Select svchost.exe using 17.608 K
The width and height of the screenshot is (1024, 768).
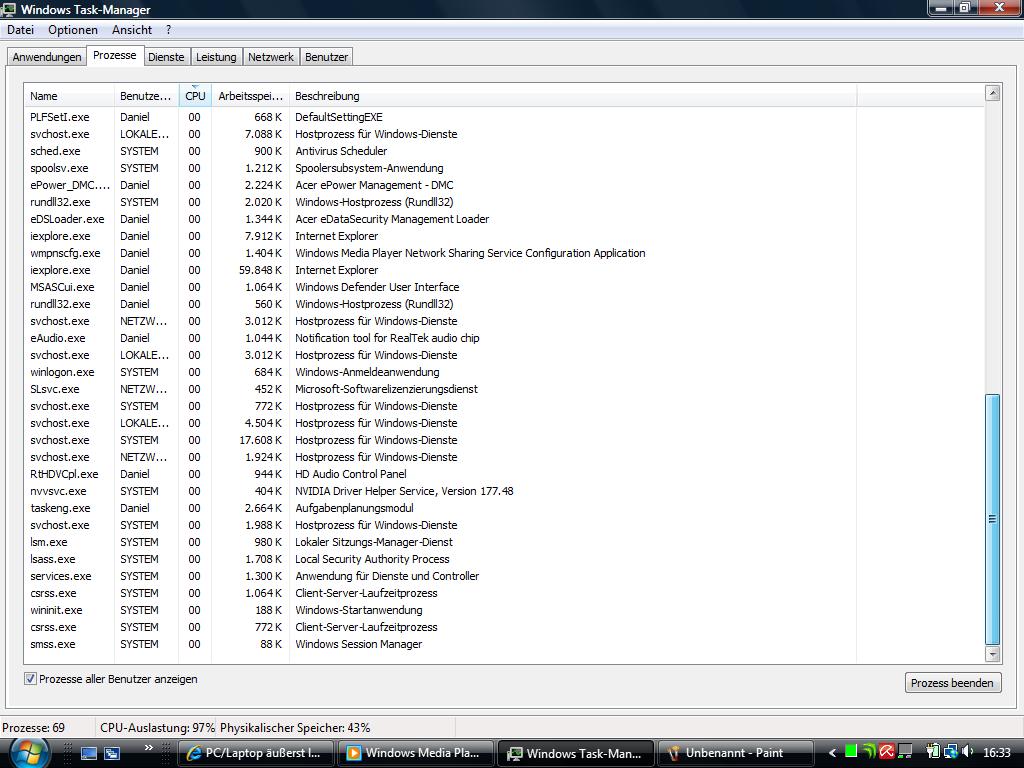pos(440,440)
